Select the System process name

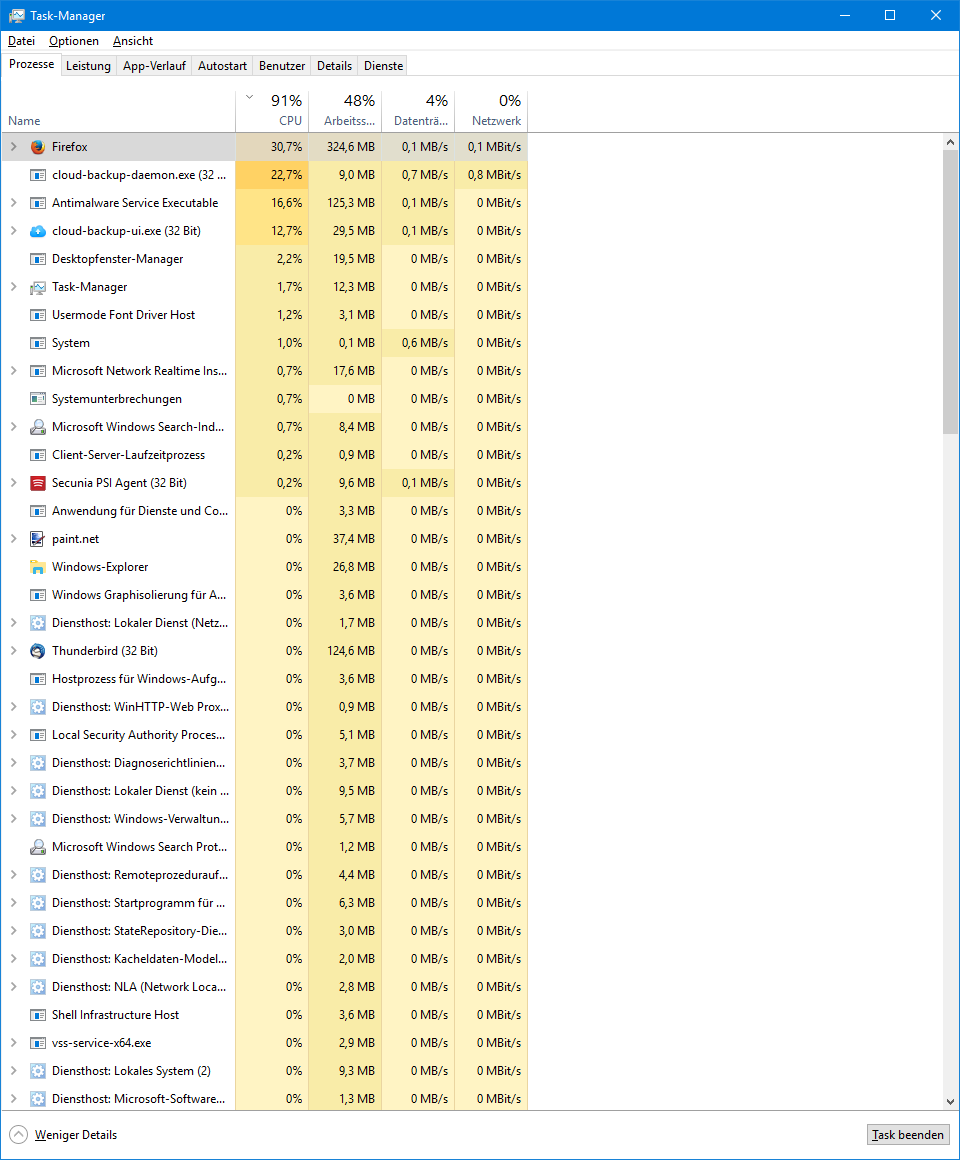(71, 343)
